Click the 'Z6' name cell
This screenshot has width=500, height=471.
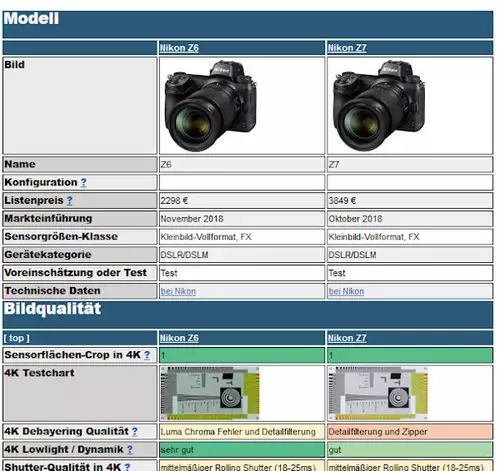[242, 164]
